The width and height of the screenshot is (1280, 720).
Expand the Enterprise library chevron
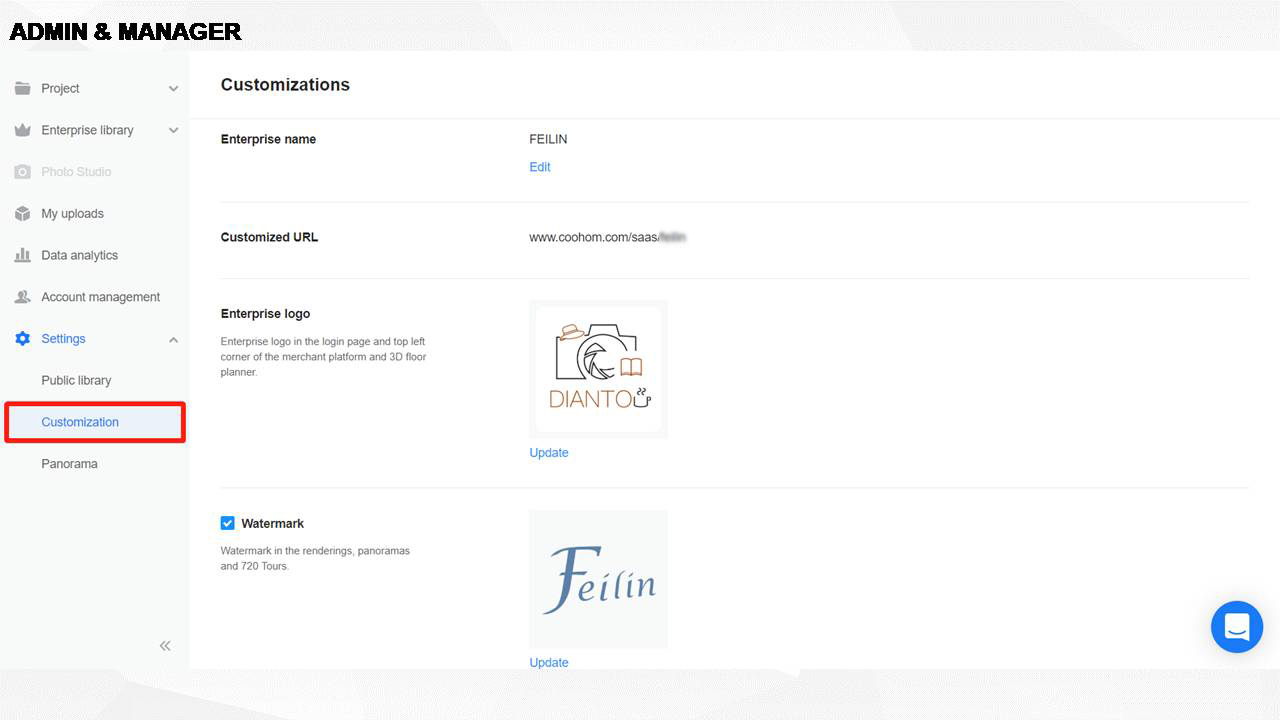[x=173, y=131]
